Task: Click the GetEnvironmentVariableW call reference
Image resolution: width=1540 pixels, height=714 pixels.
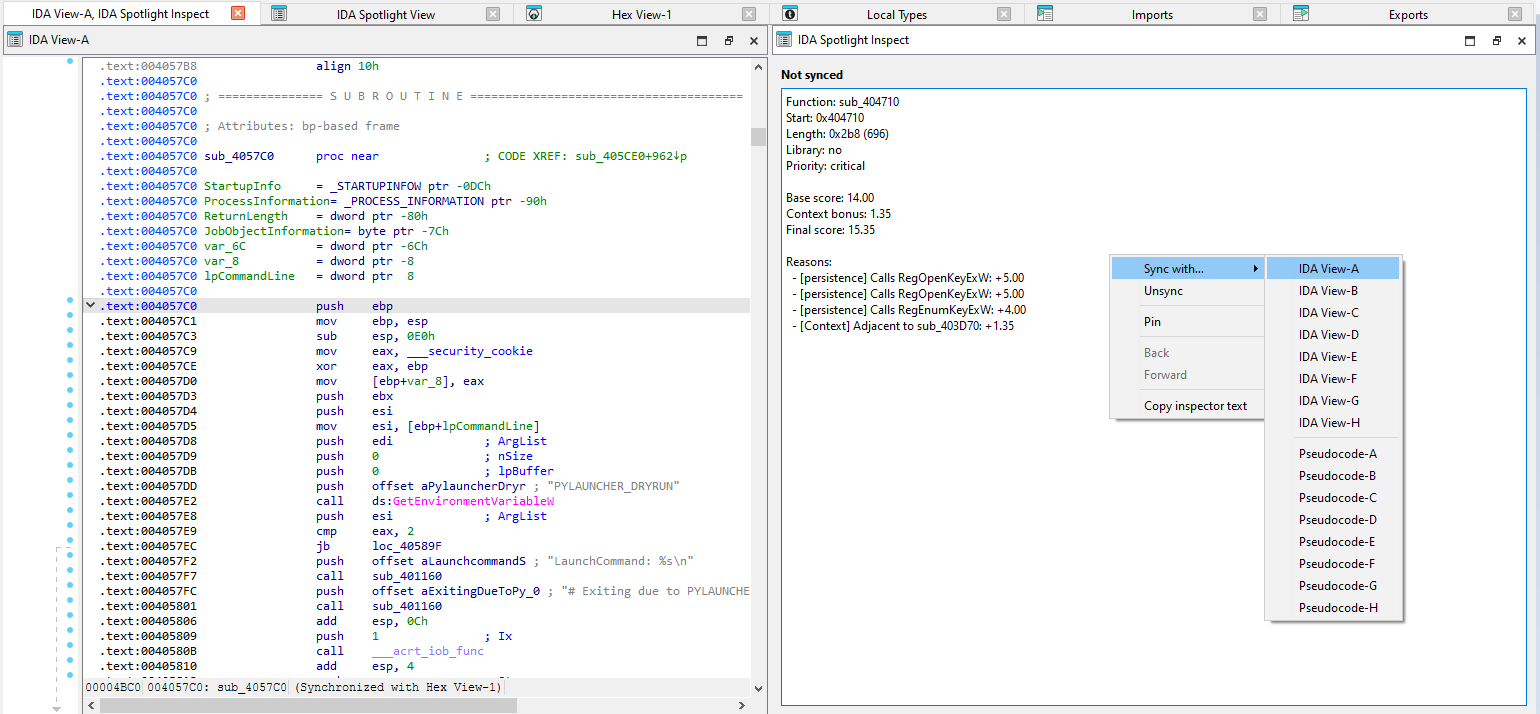Action: (474, 501)
